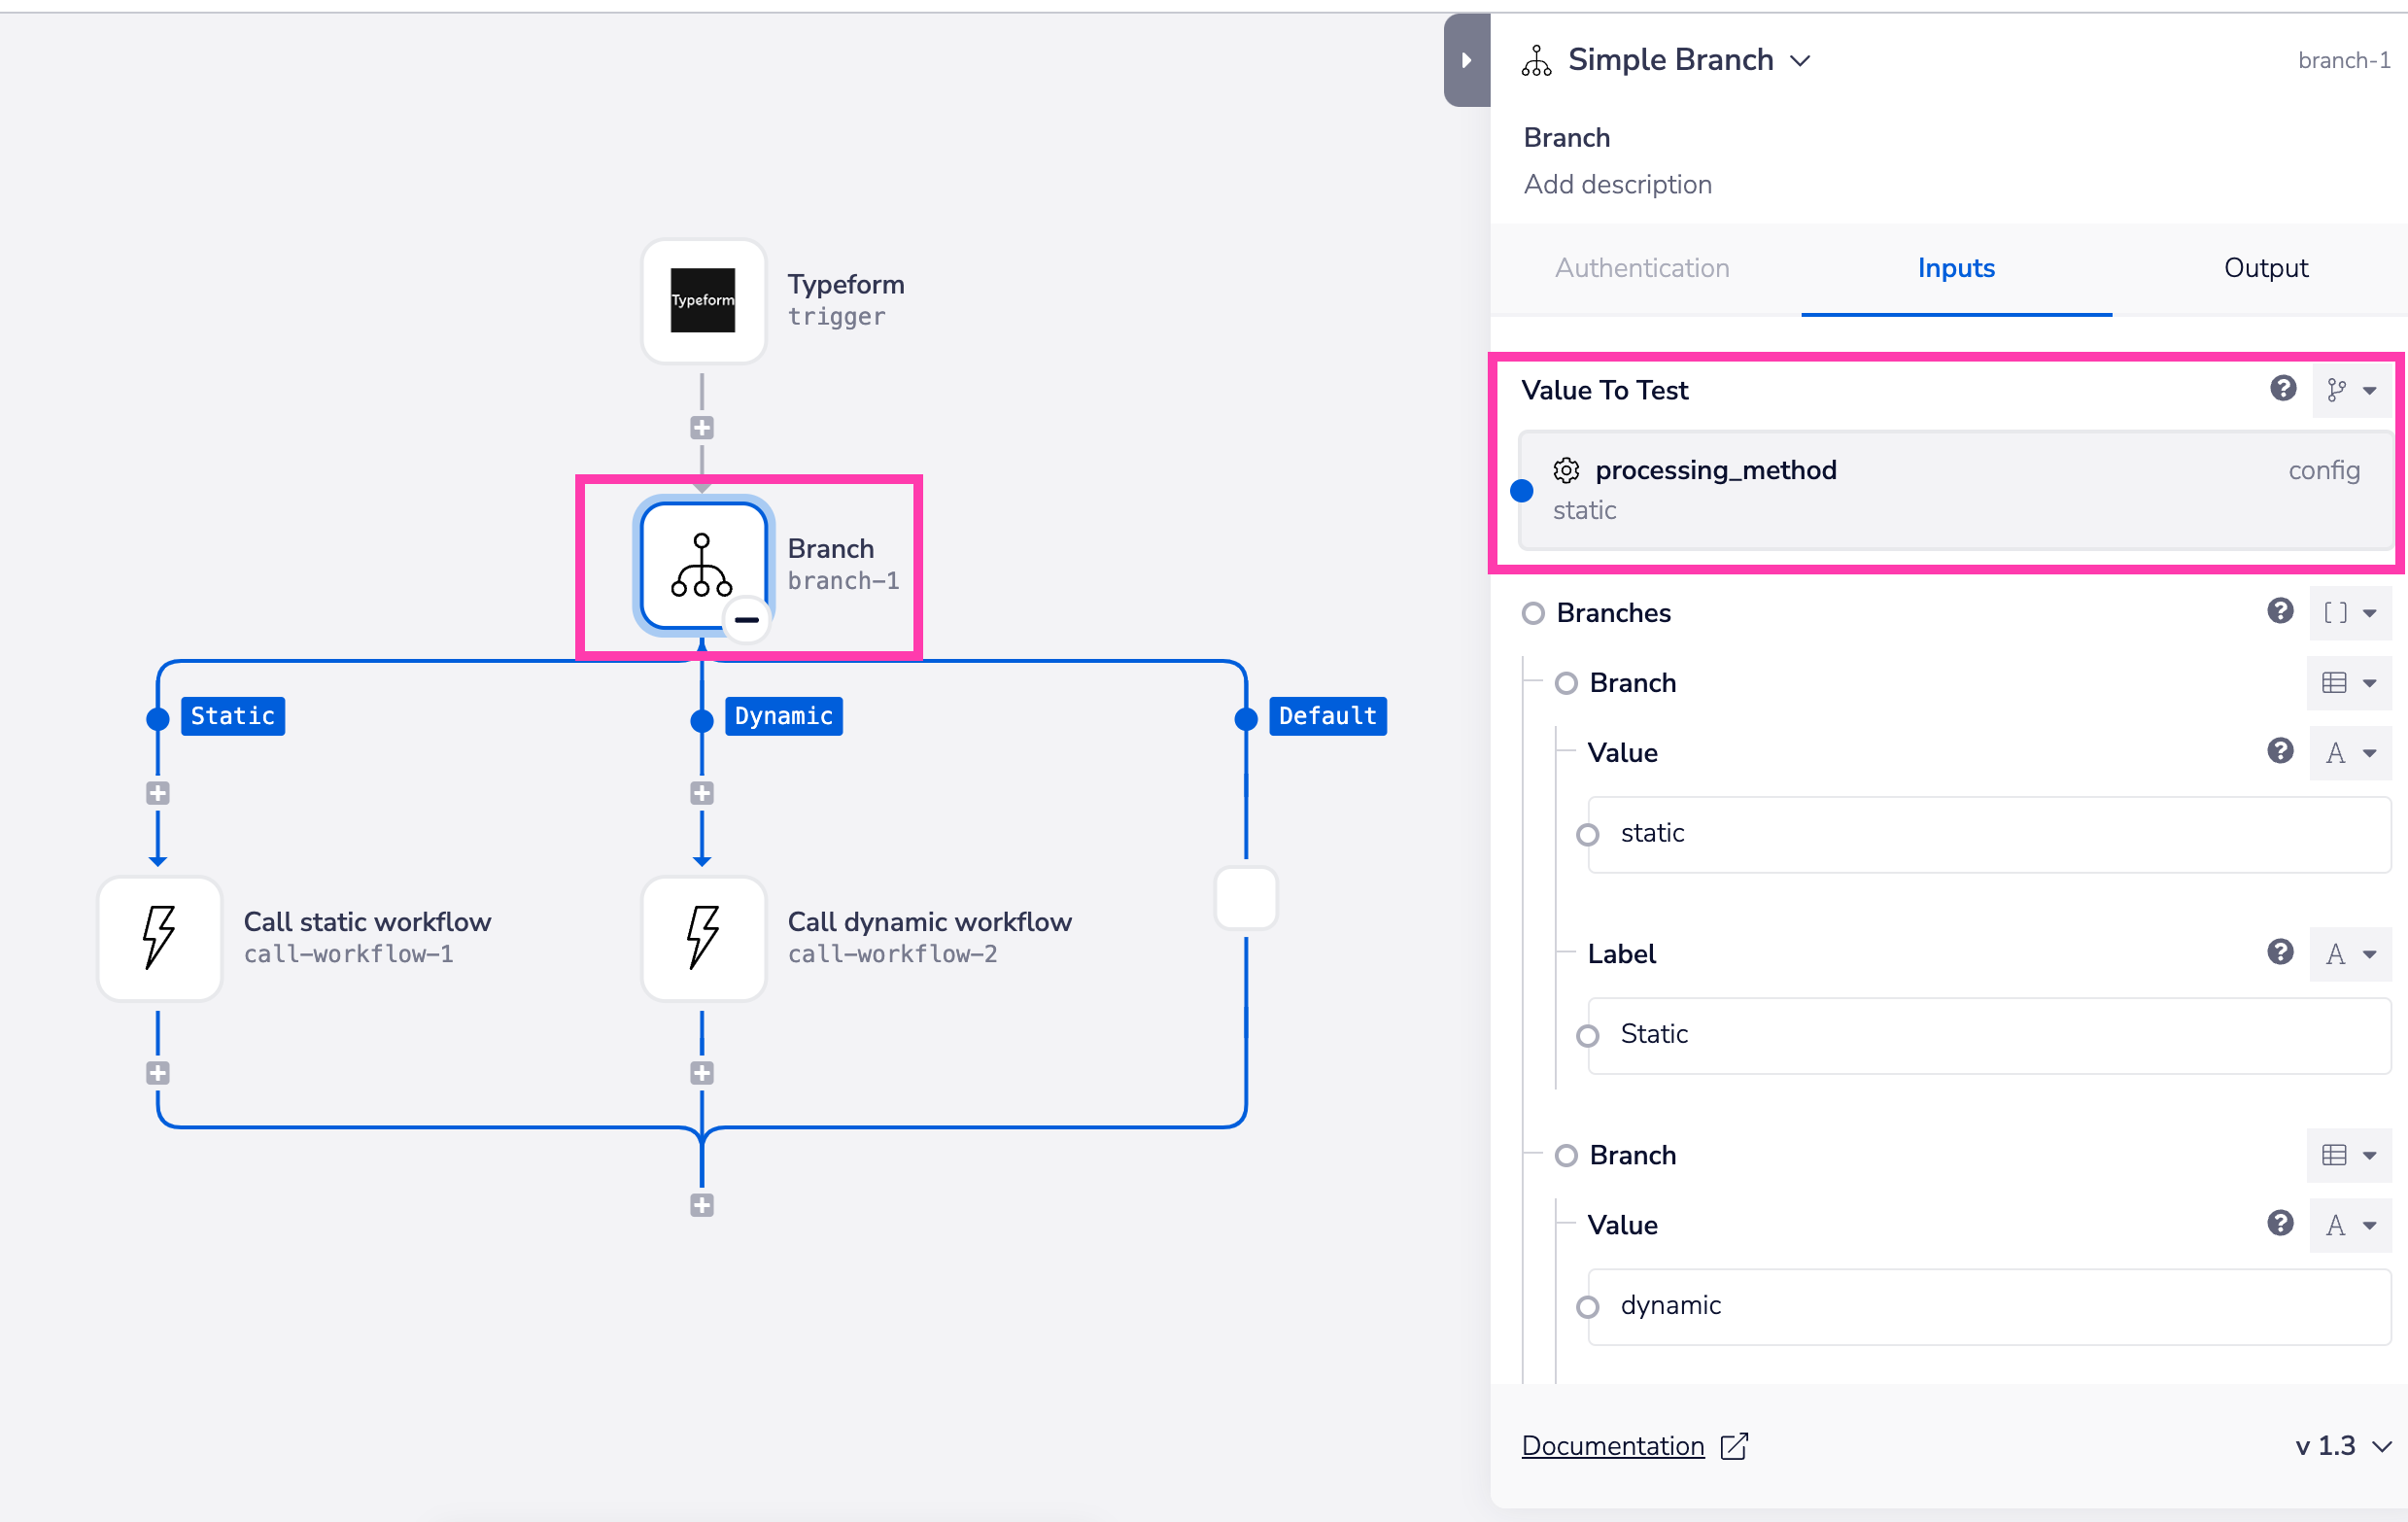This screenshot has width=2408, height=1522.
Task: Click the Branch node icon
Action: (x=701, y=561)
